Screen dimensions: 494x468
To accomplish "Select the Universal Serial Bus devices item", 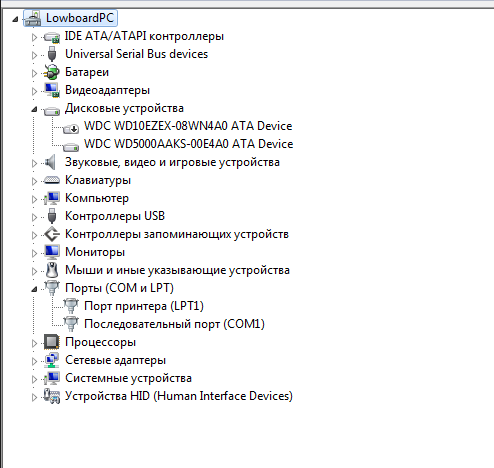I will [136, 54].
